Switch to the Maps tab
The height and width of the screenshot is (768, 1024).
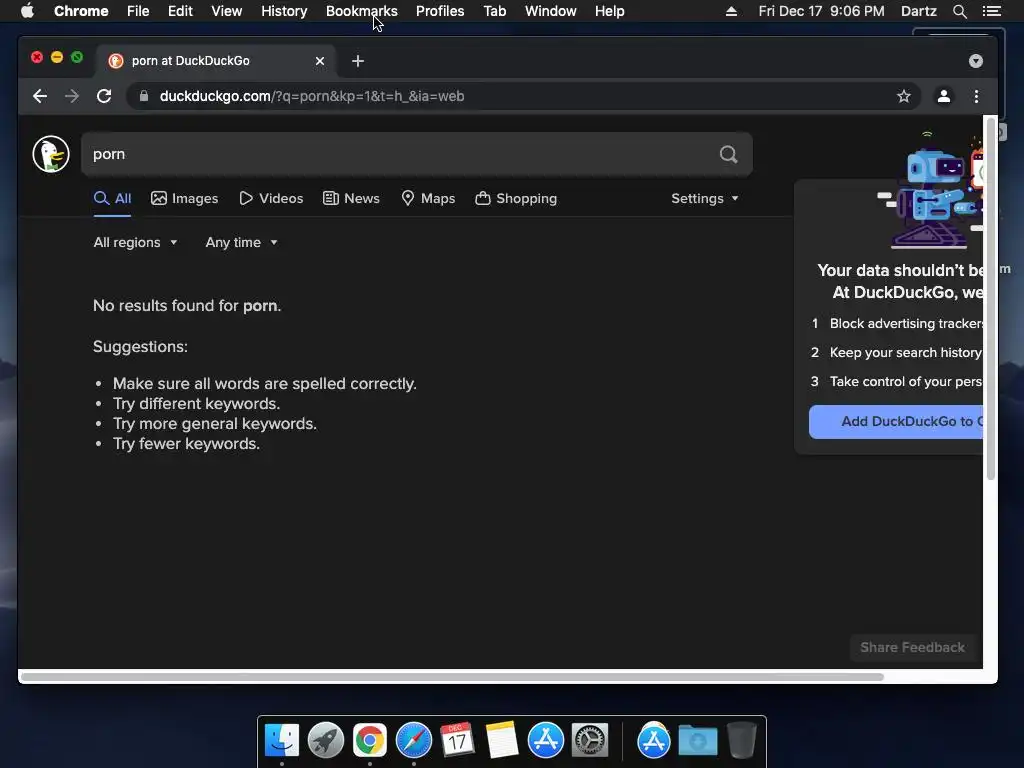click(428, 199)
